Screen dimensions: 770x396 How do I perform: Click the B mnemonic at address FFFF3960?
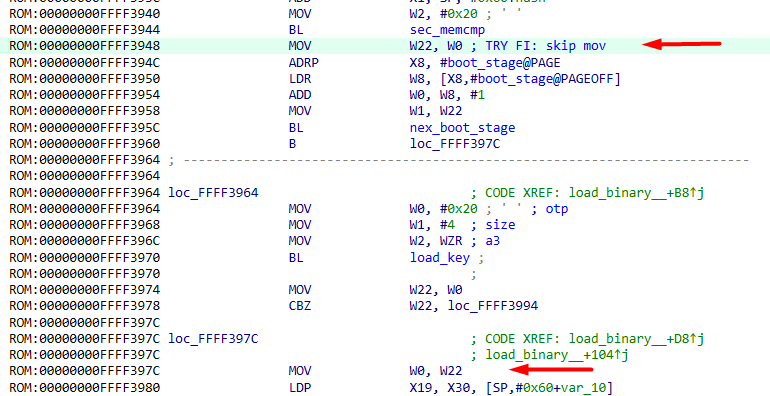click(x=292, y=144)
